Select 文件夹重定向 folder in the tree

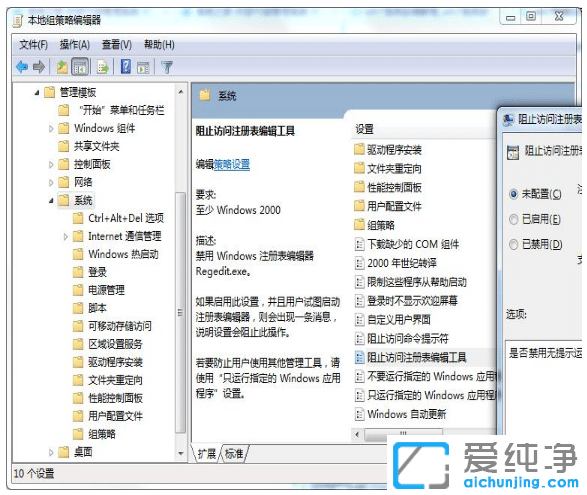115,380
